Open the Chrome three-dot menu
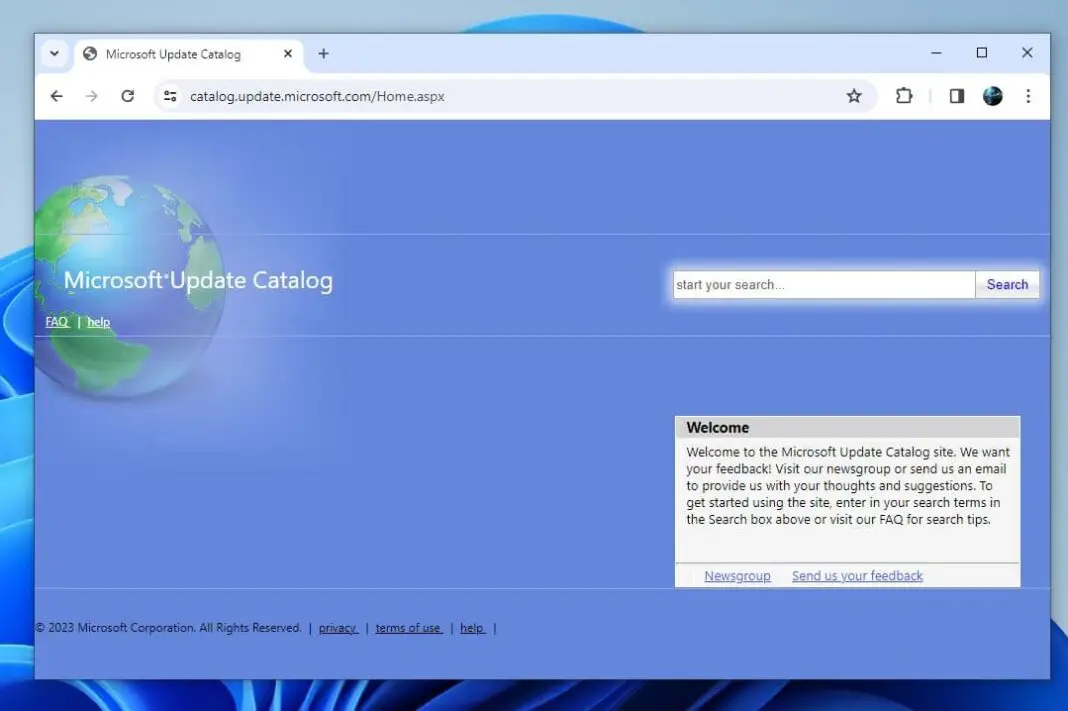 pyautogui.click(x=1029, y=96)
